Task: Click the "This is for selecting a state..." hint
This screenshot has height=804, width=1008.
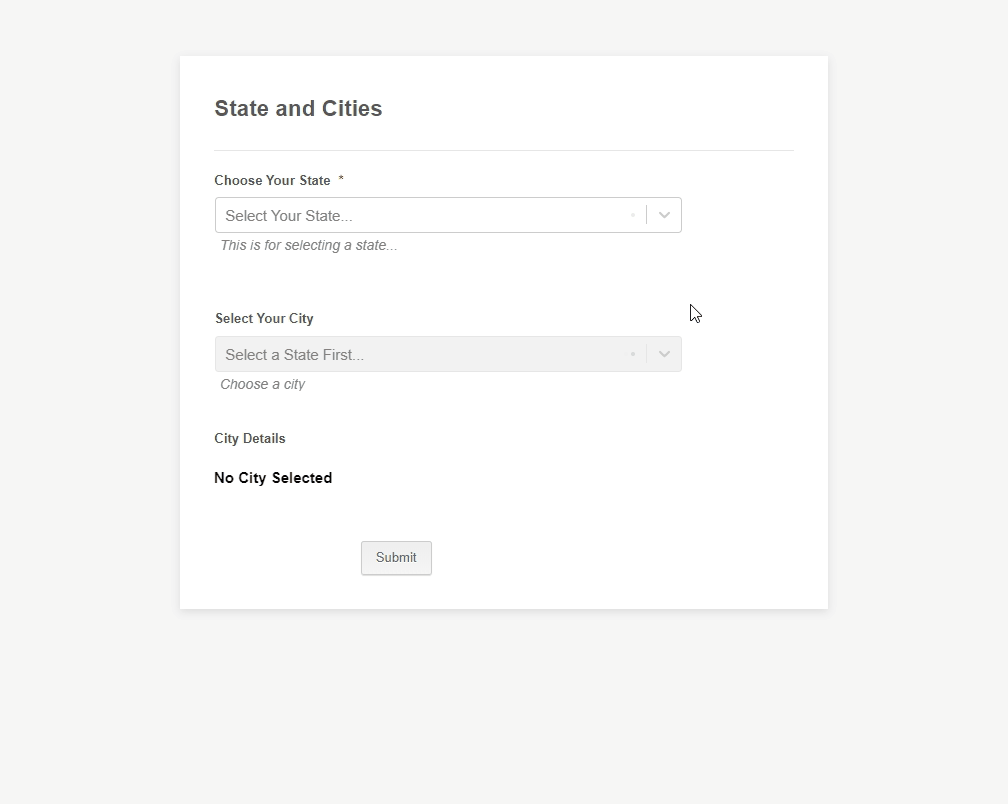Action: click(308, 245)
